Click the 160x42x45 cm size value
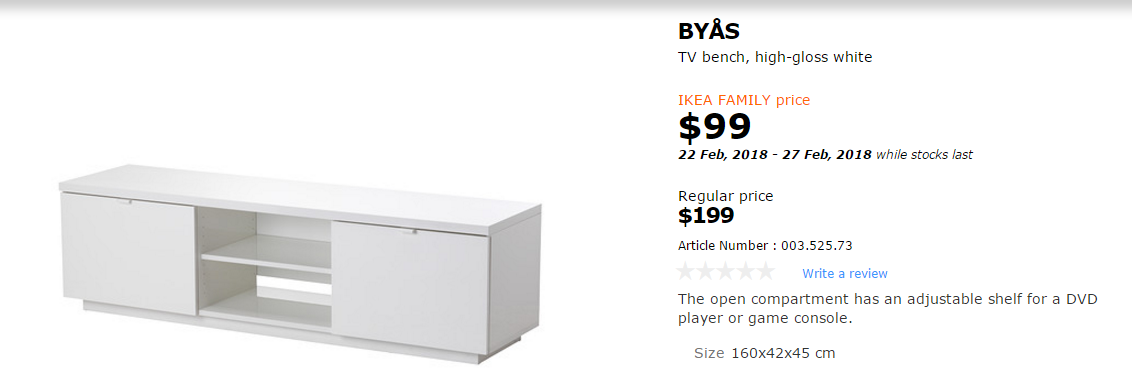 (783, 353)
